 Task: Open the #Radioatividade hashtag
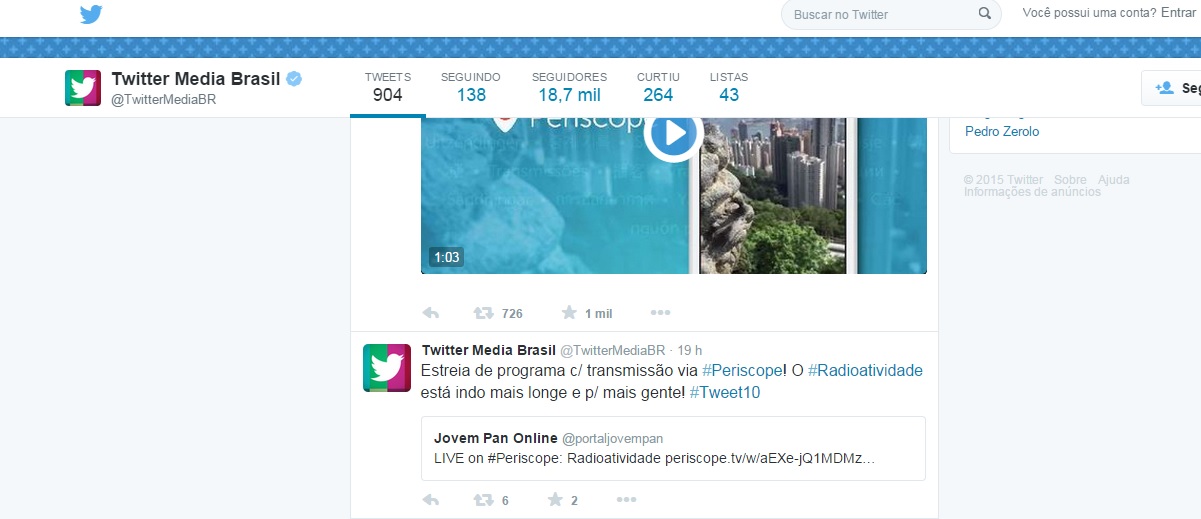pos(865,371)
